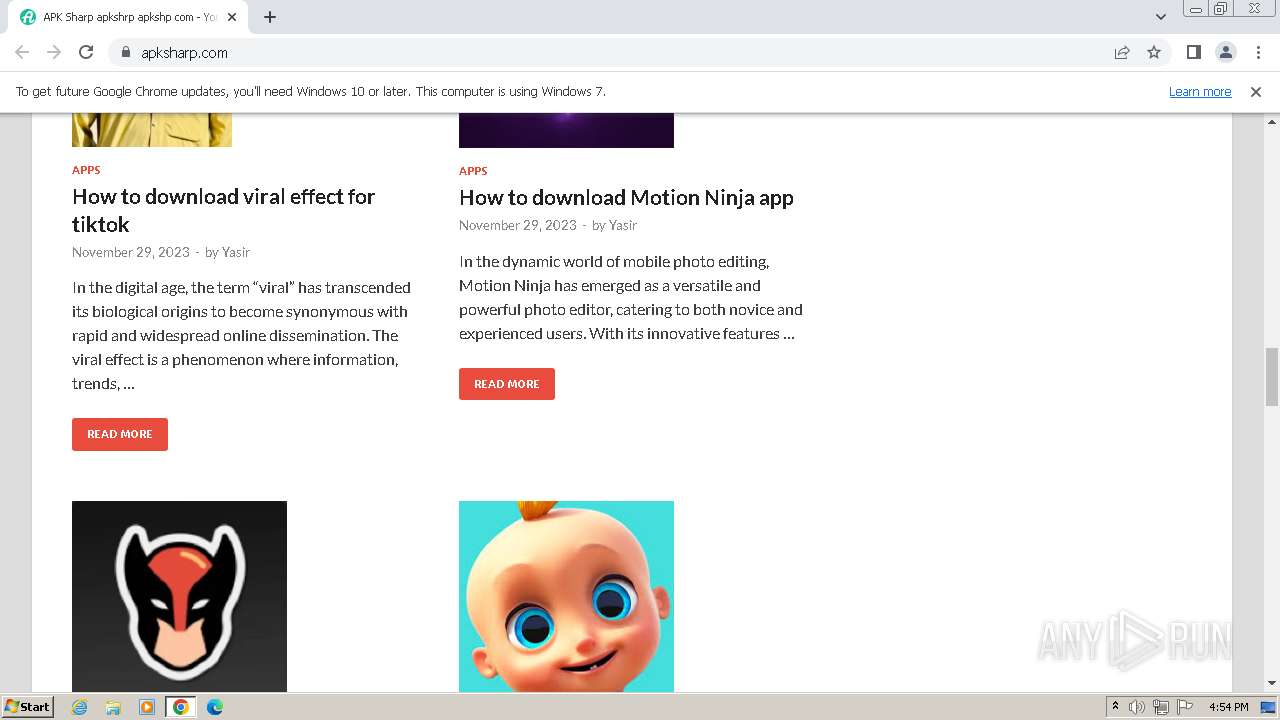The image size is (1280, 720).
Task: Bookmark this page with the star icon
Action: 1154,52
